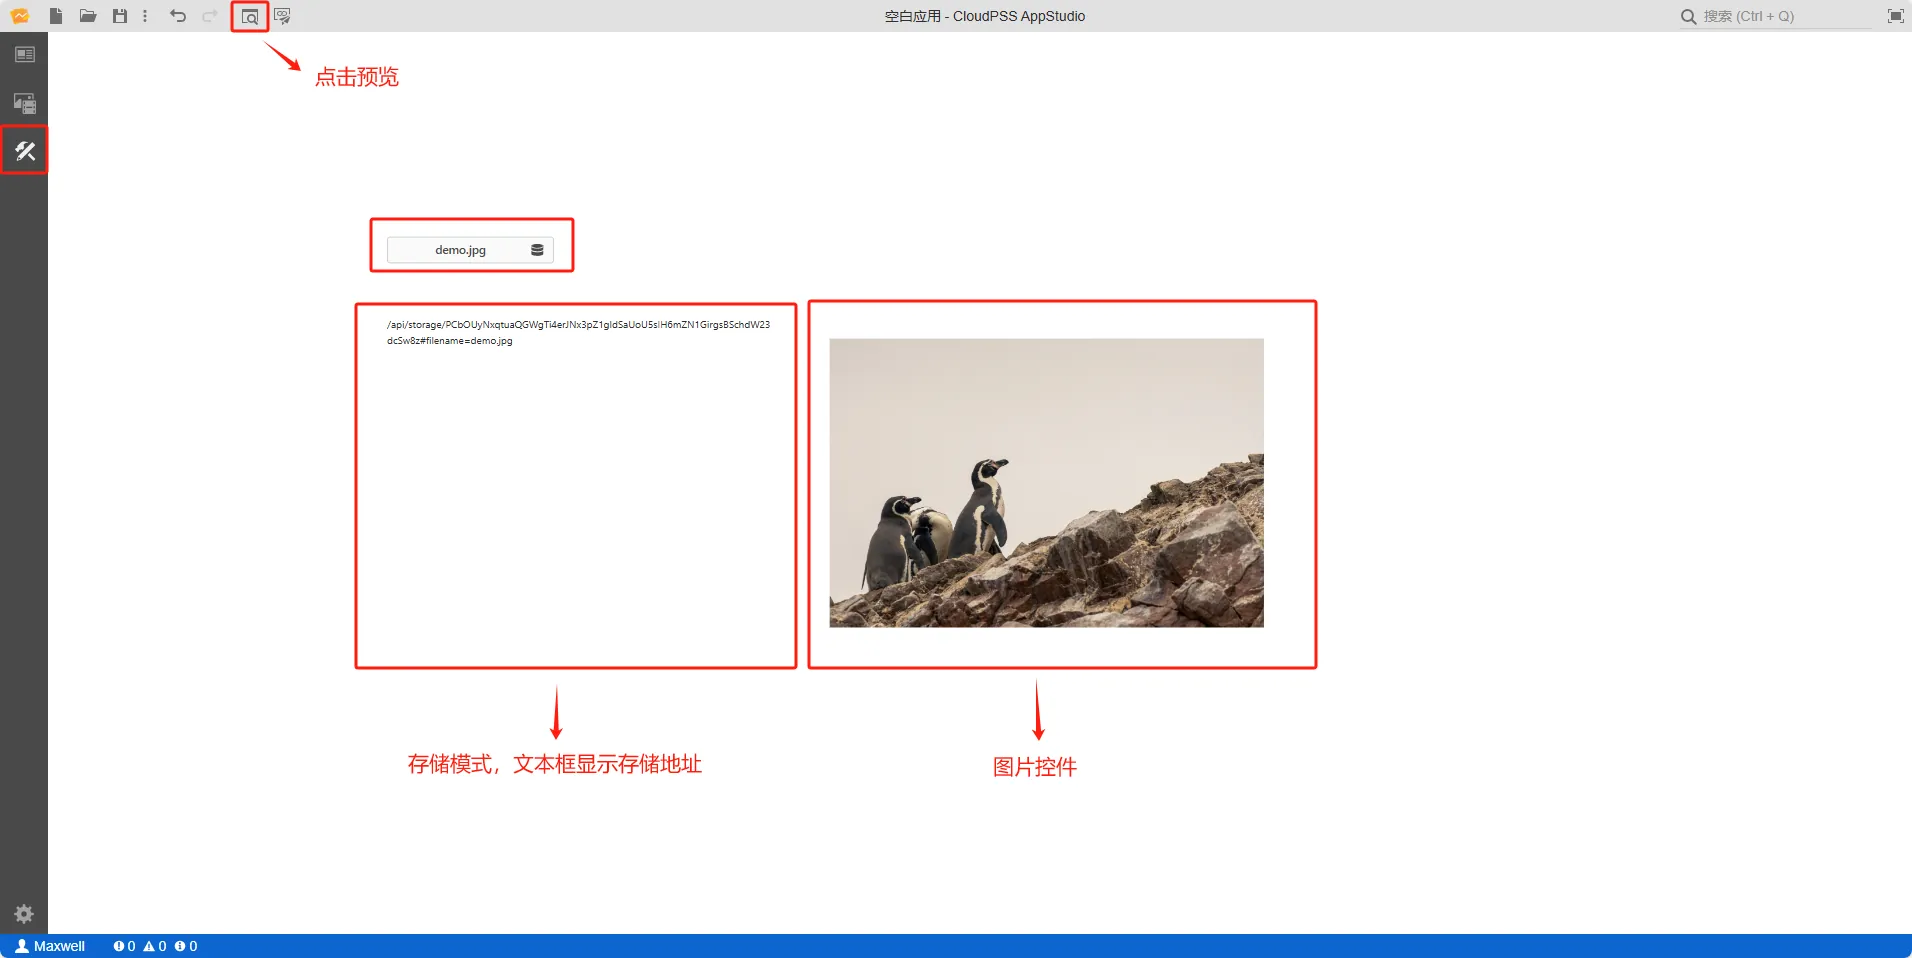
Task: Show warning count in status bar
Action: tap(155, 946)
